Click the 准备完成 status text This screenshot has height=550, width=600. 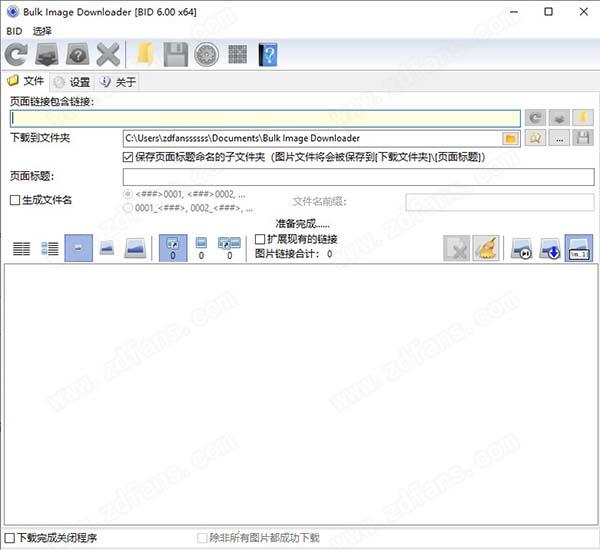pyautogui.click(x=302, y=224)
